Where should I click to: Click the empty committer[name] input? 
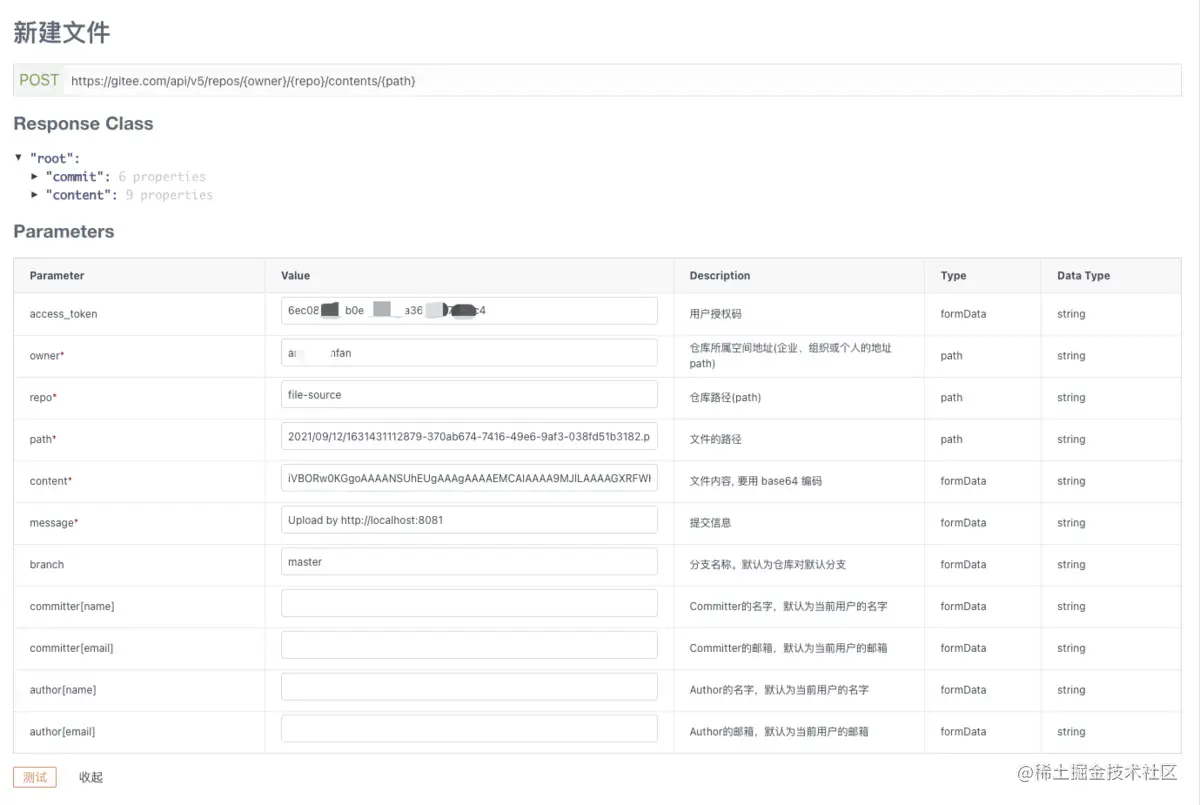point(468,603)
